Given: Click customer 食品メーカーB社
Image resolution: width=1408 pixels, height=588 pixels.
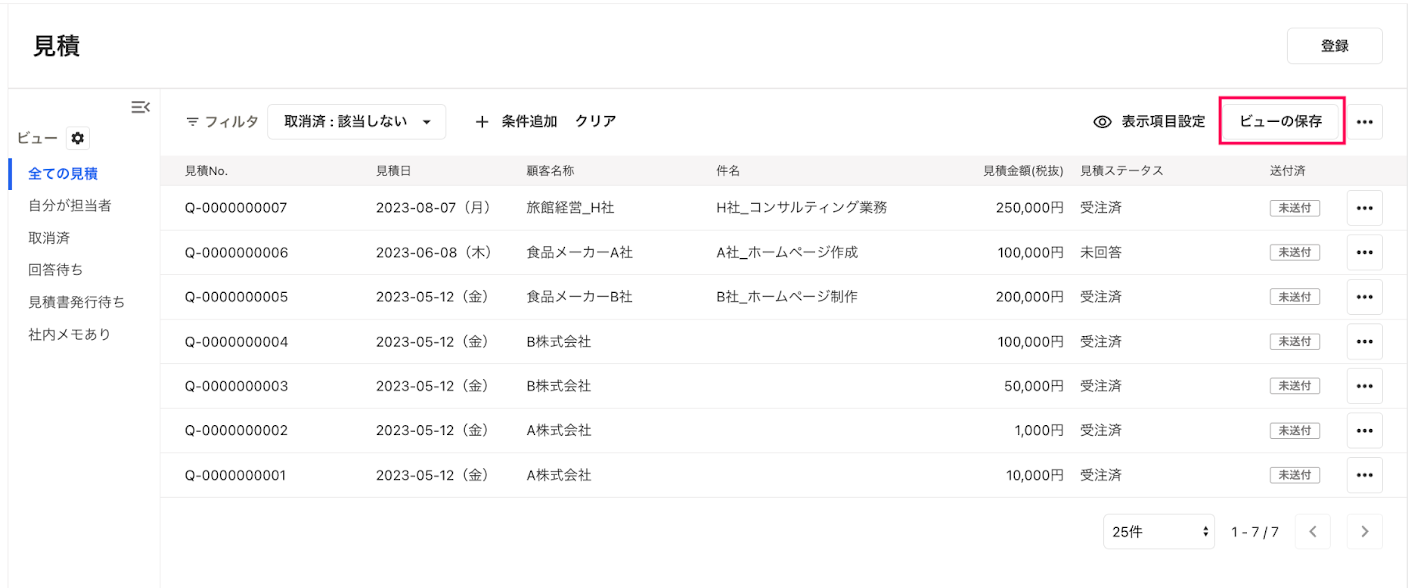Looking at the screenshot, I should (579, 297).
